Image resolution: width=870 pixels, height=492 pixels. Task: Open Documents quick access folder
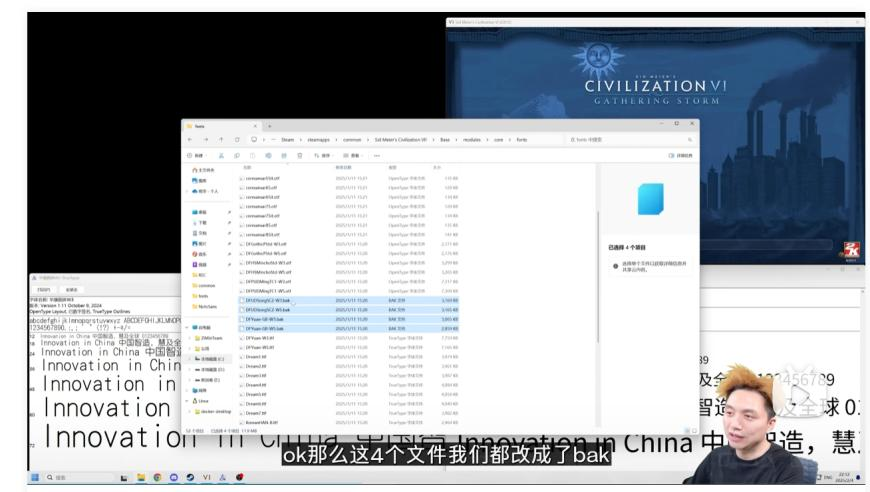(x=199, y=234)
